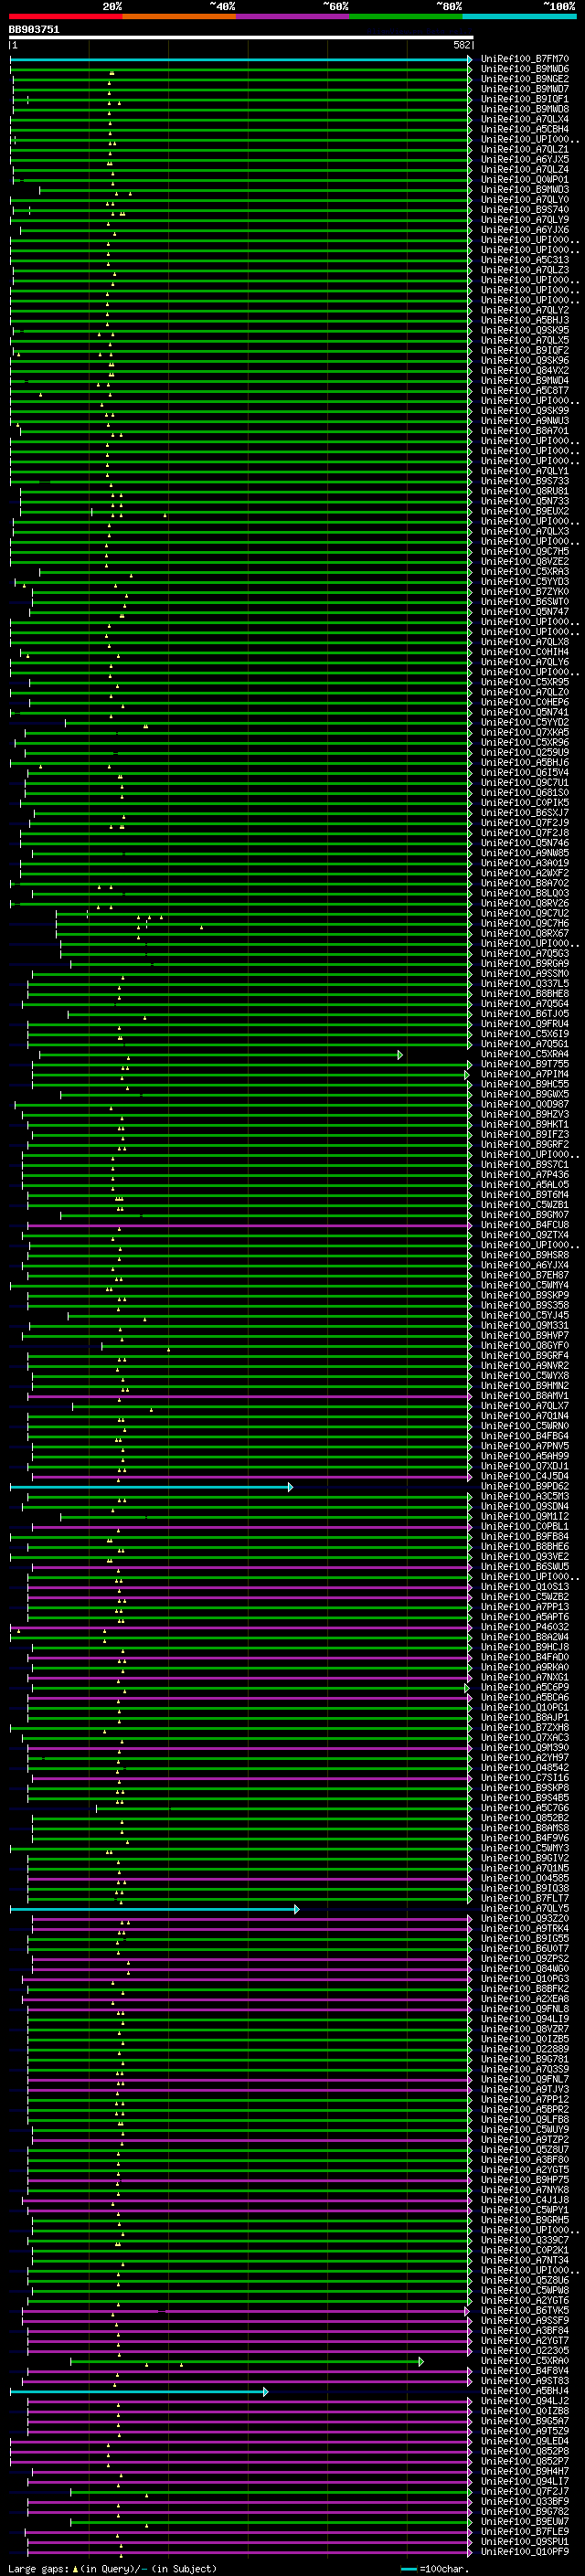Click the cyan alignment bar for UniRef100_B7FM70

pyautogui.click(x=240, y=59)
